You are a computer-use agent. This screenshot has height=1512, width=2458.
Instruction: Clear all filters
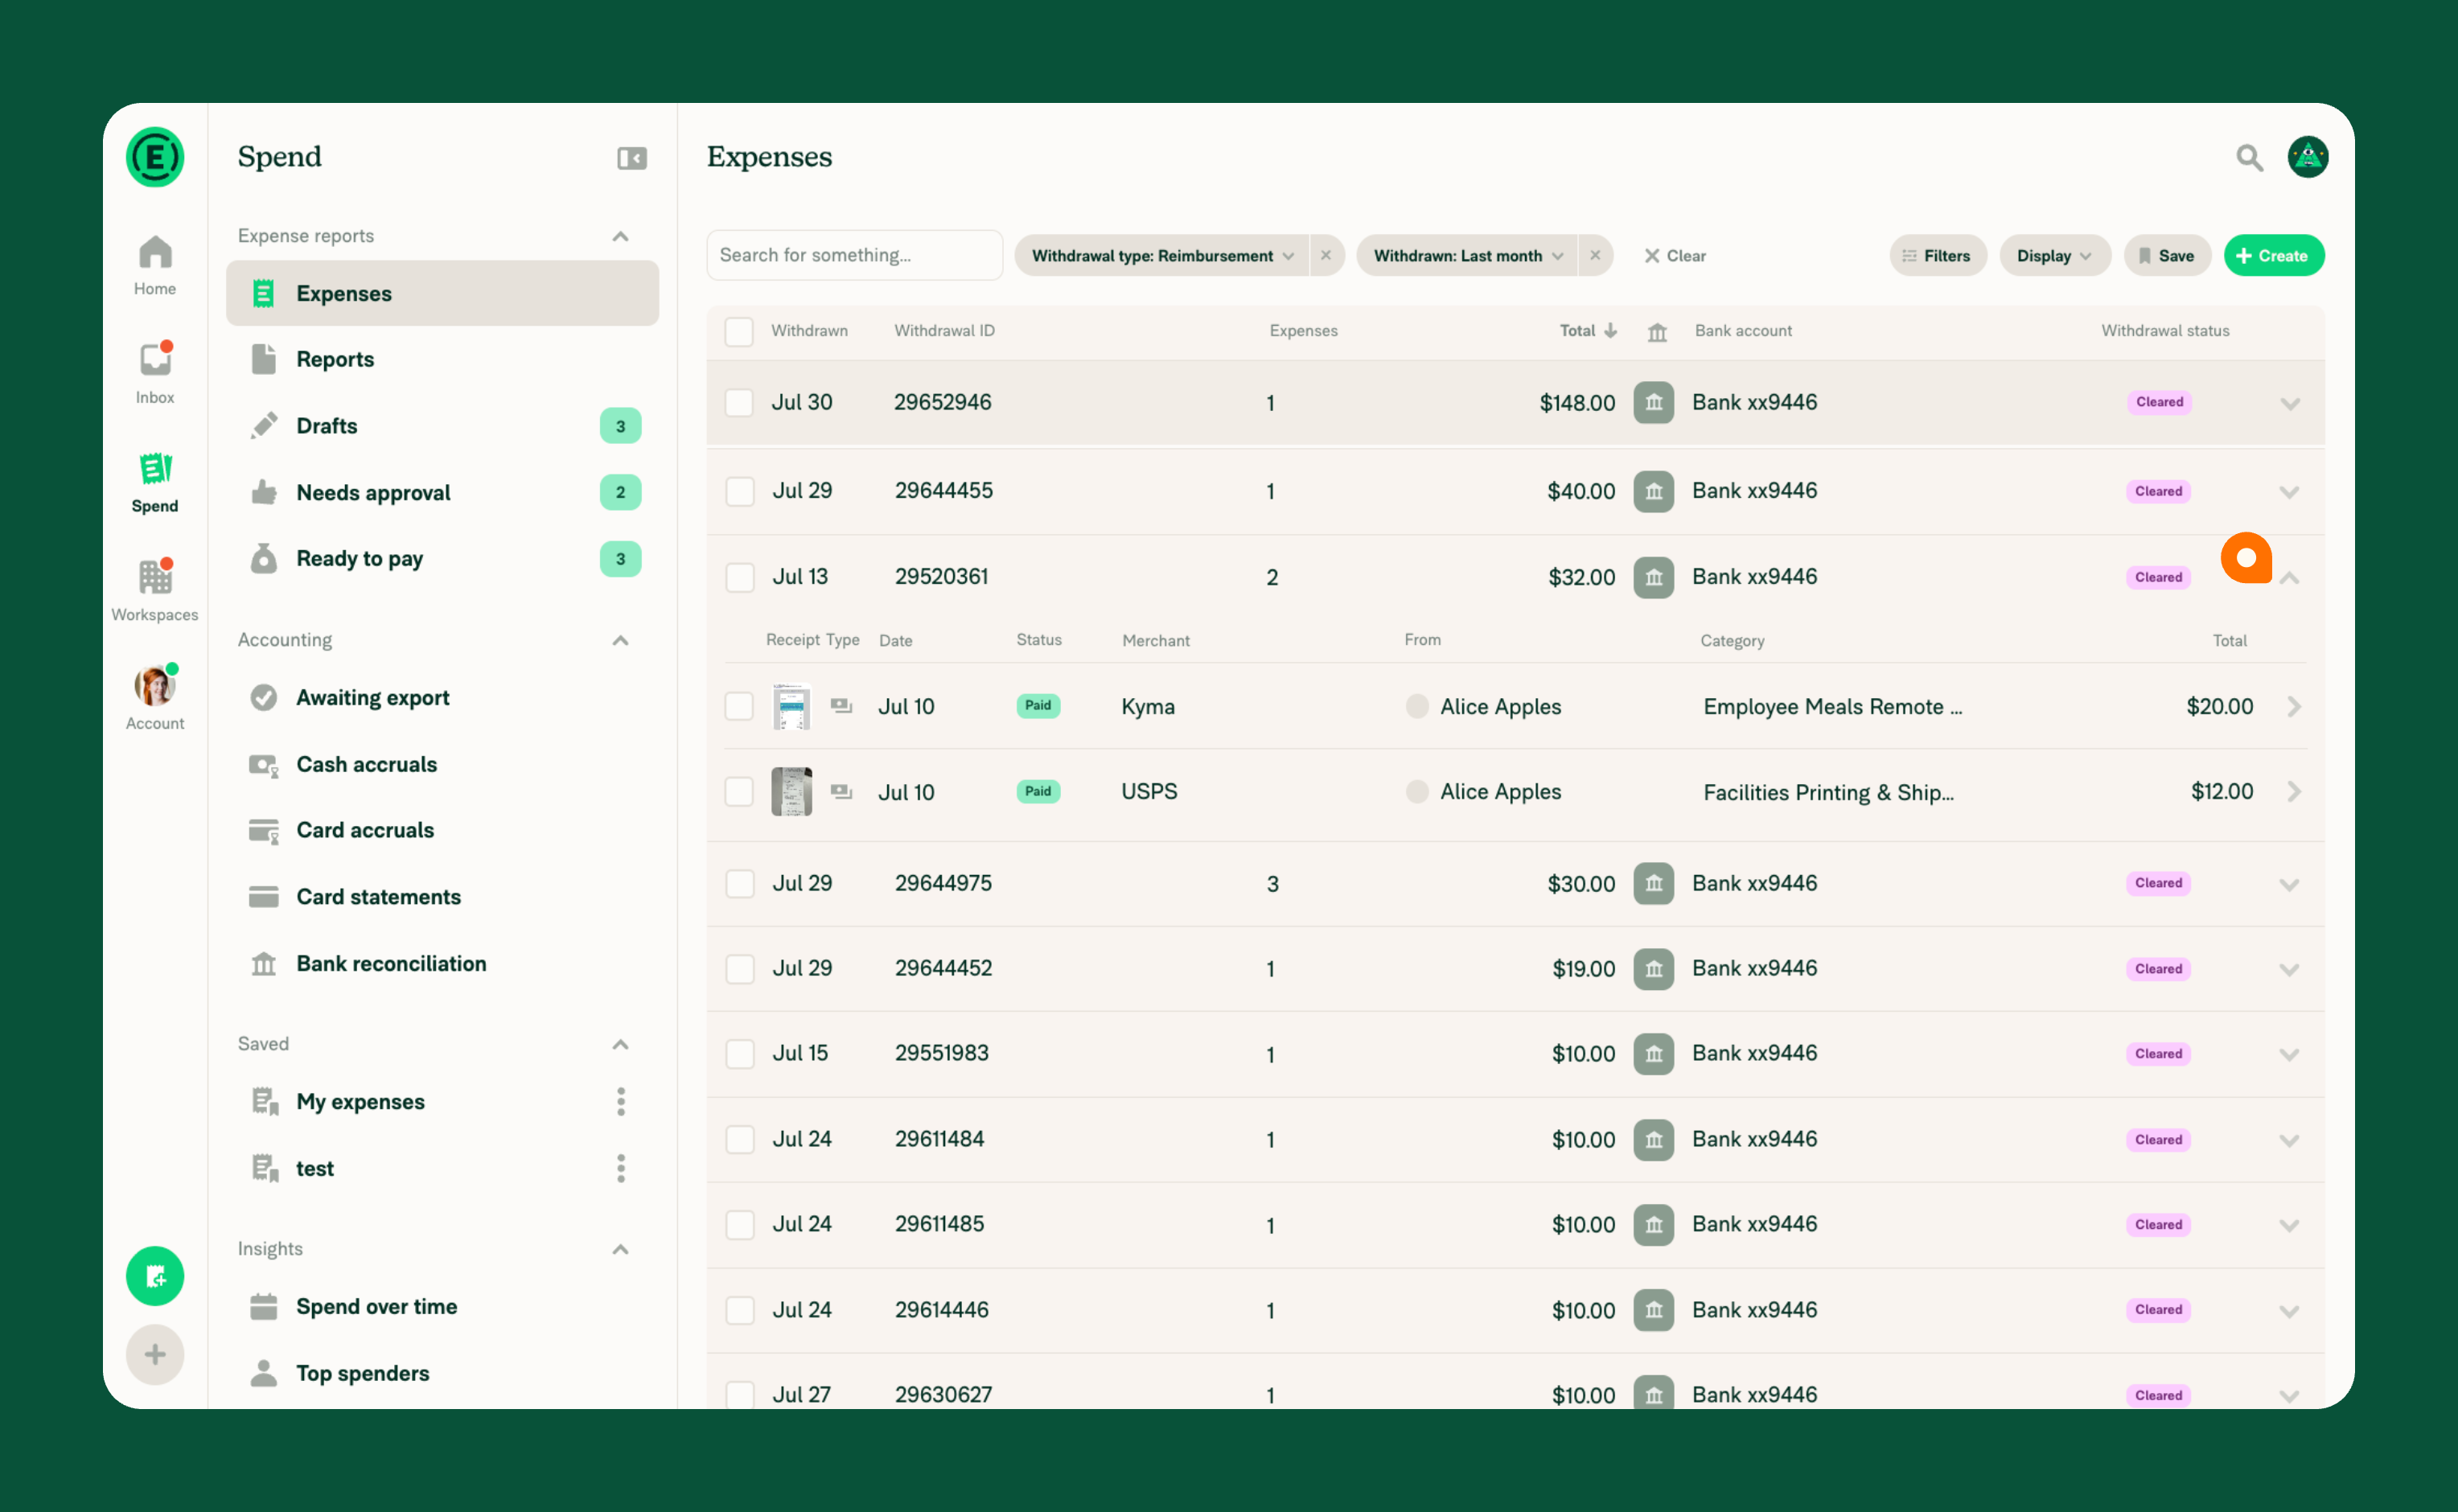point(1675,256)
